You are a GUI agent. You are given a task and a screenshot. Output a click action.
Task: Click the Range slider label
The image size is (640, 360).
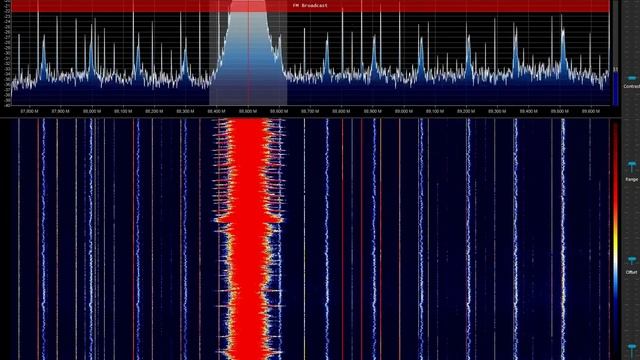click(631, 180)
